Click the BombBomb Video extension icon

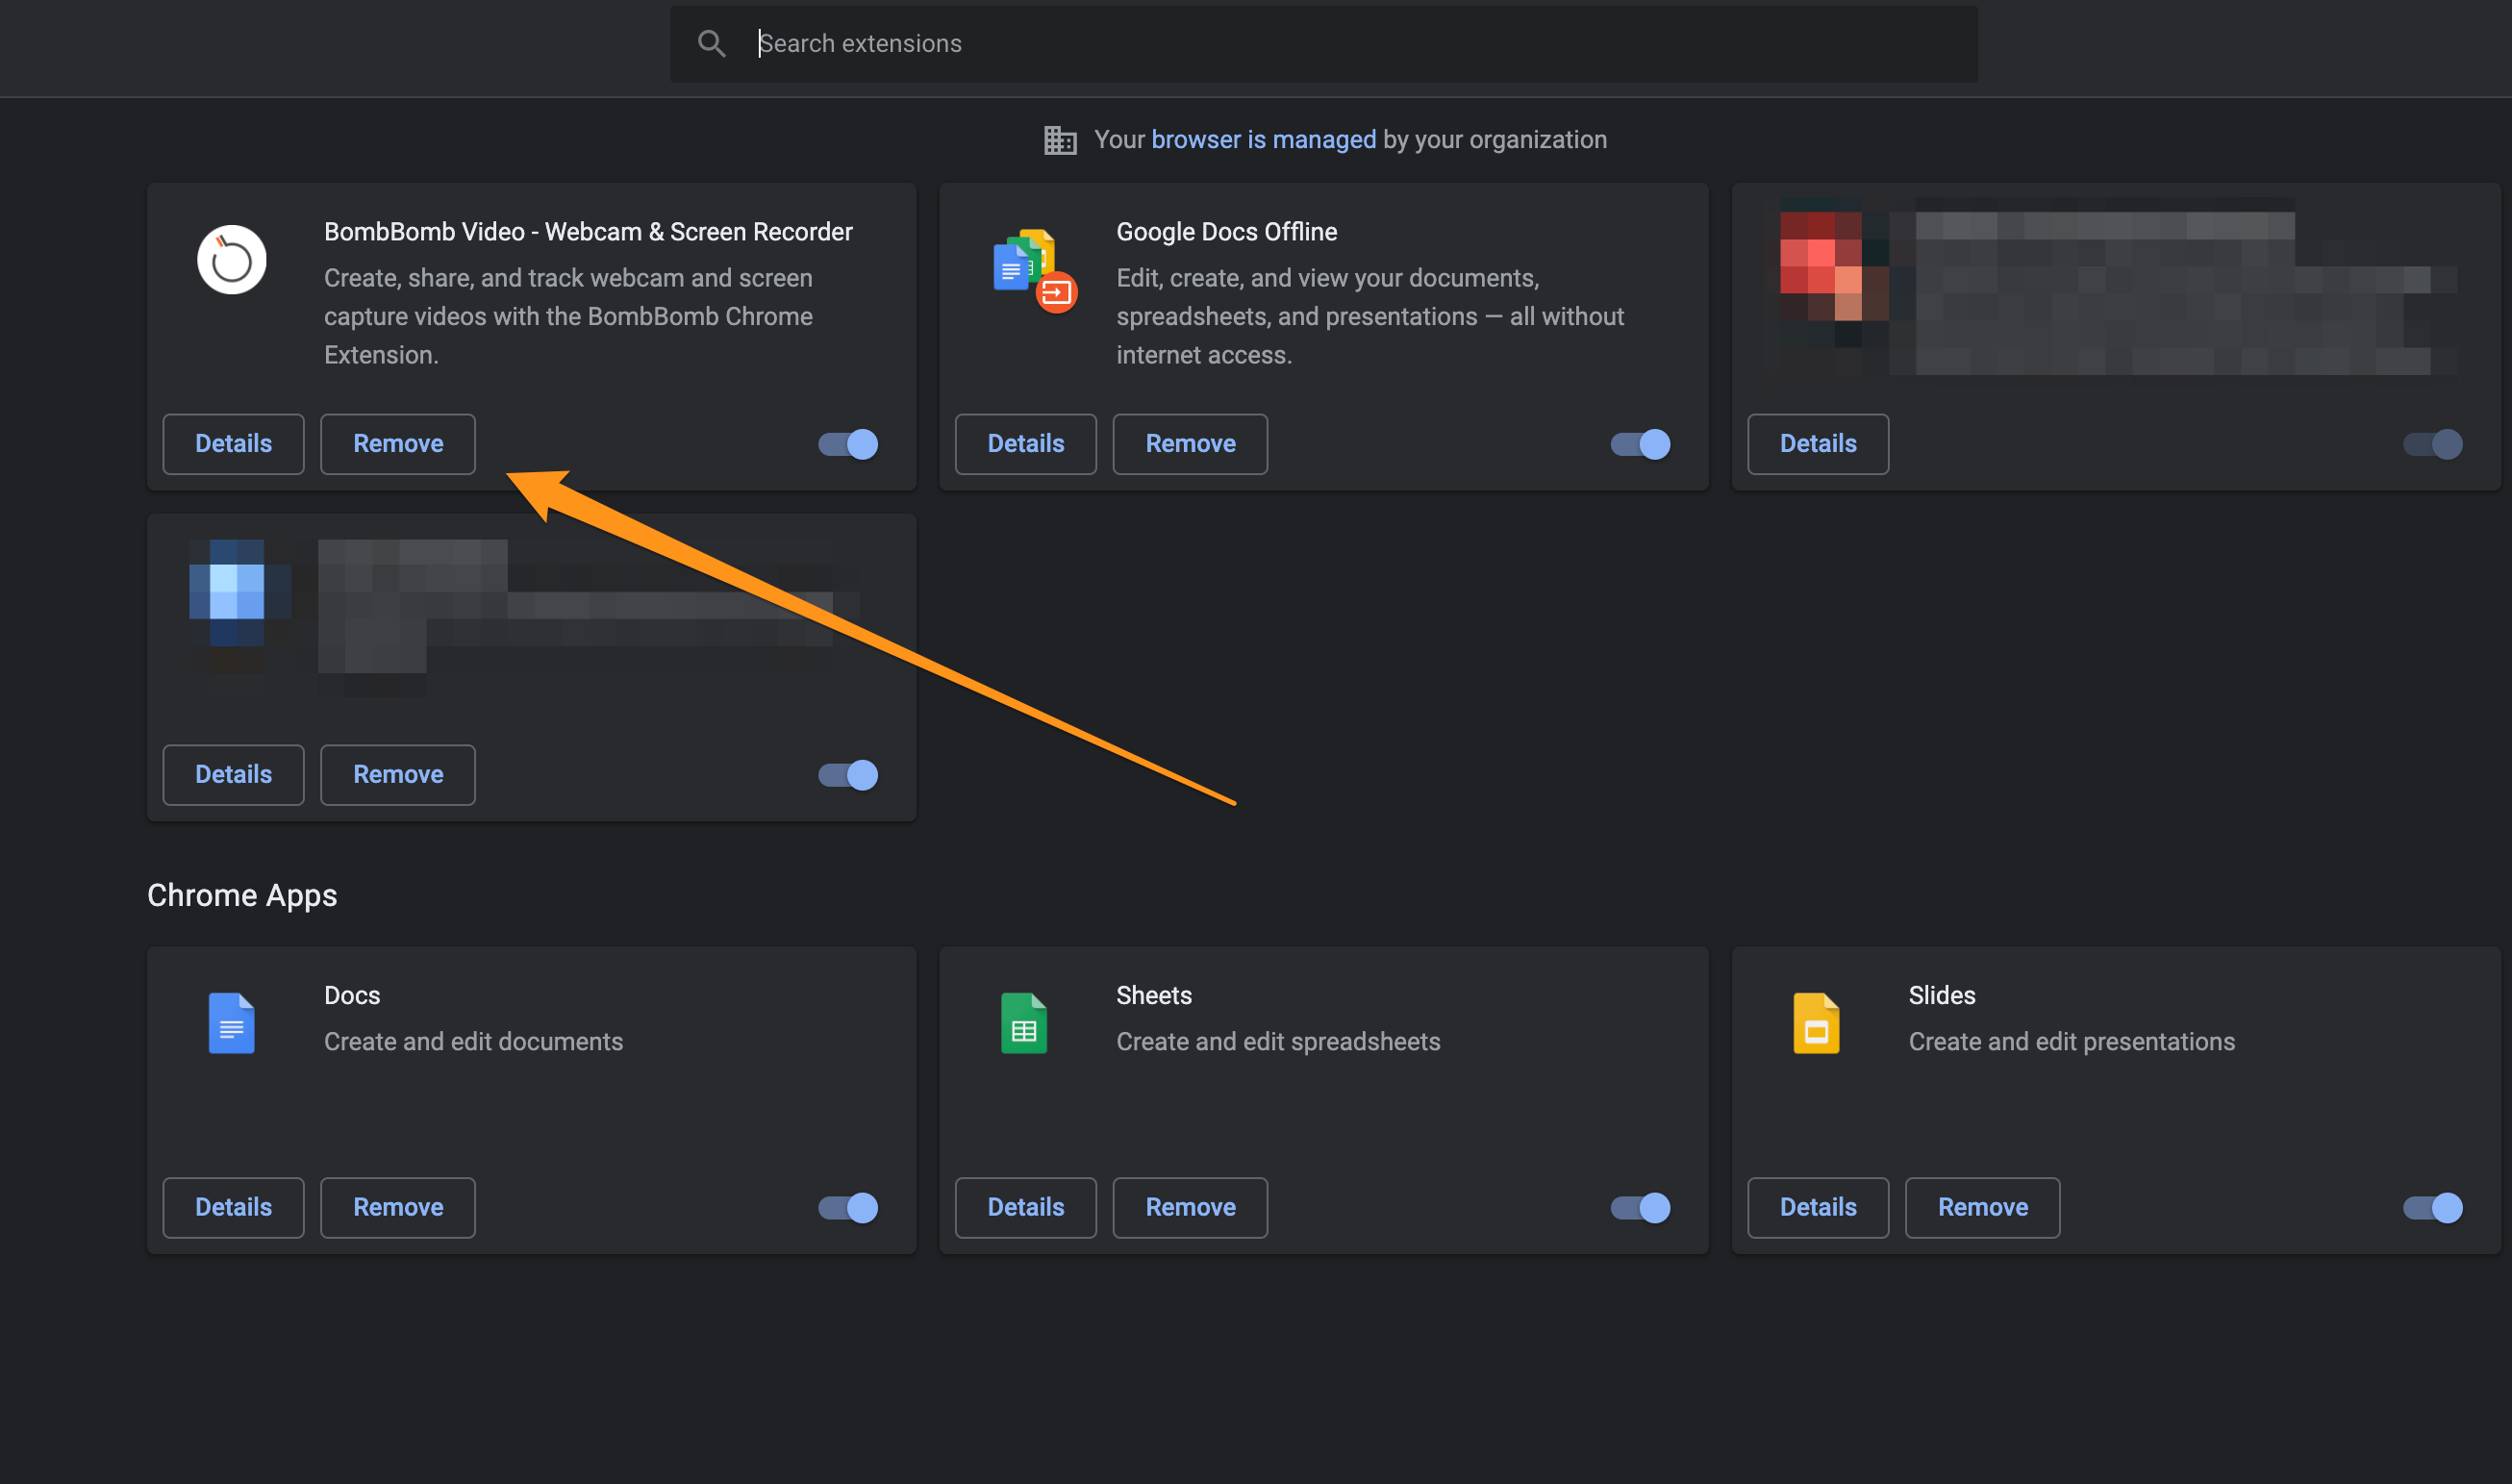point(232,260)
